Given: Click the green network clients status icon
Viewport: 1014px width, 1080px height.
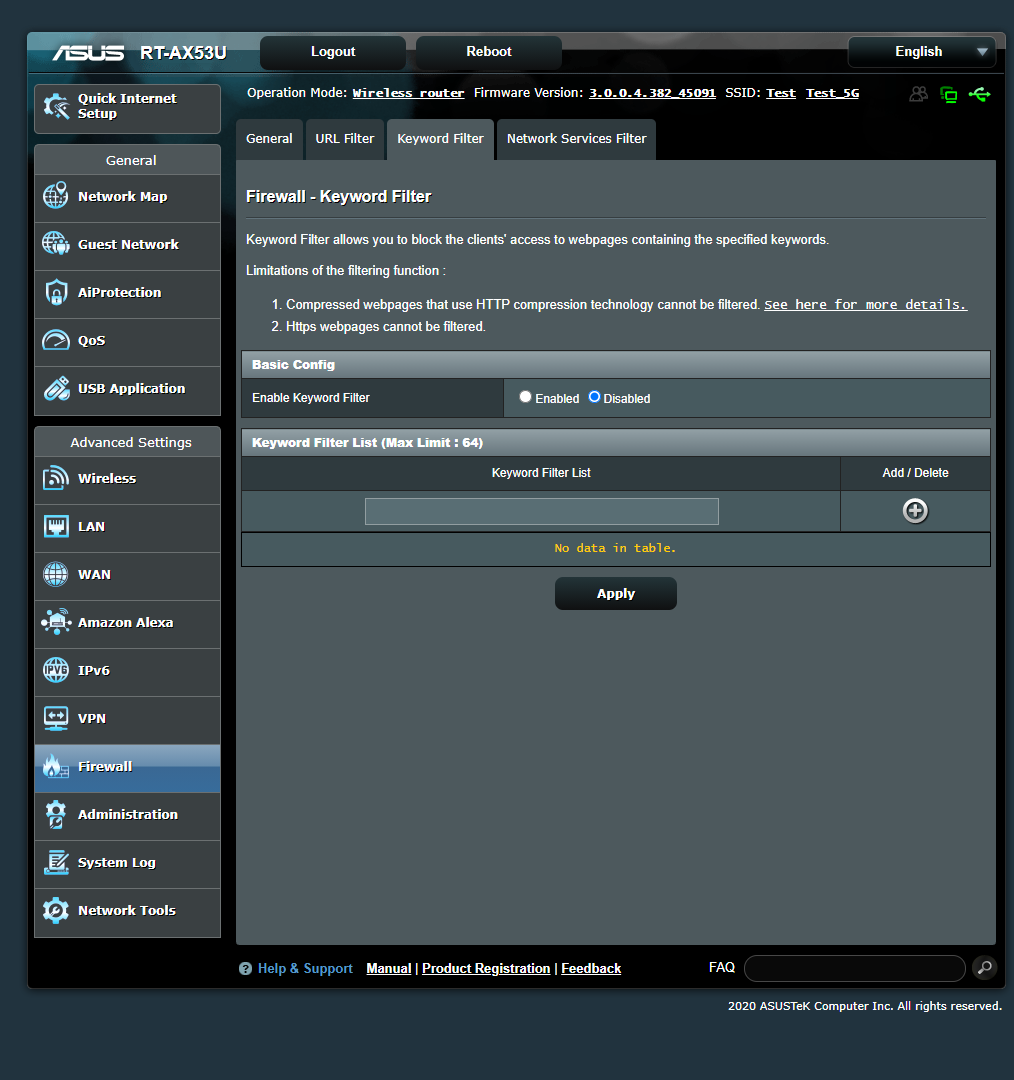Looking at the screenshot, I should pyautogui.click(x=949, y=94).
